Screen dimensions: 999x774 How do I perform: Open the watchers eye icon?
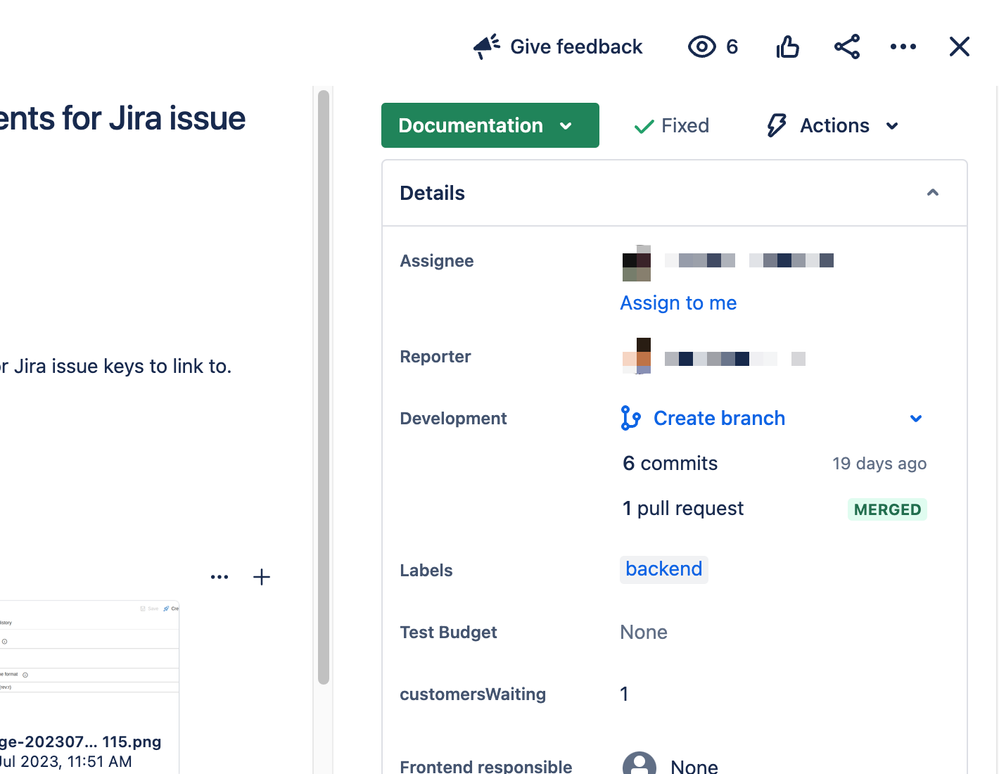click(701, 47)
